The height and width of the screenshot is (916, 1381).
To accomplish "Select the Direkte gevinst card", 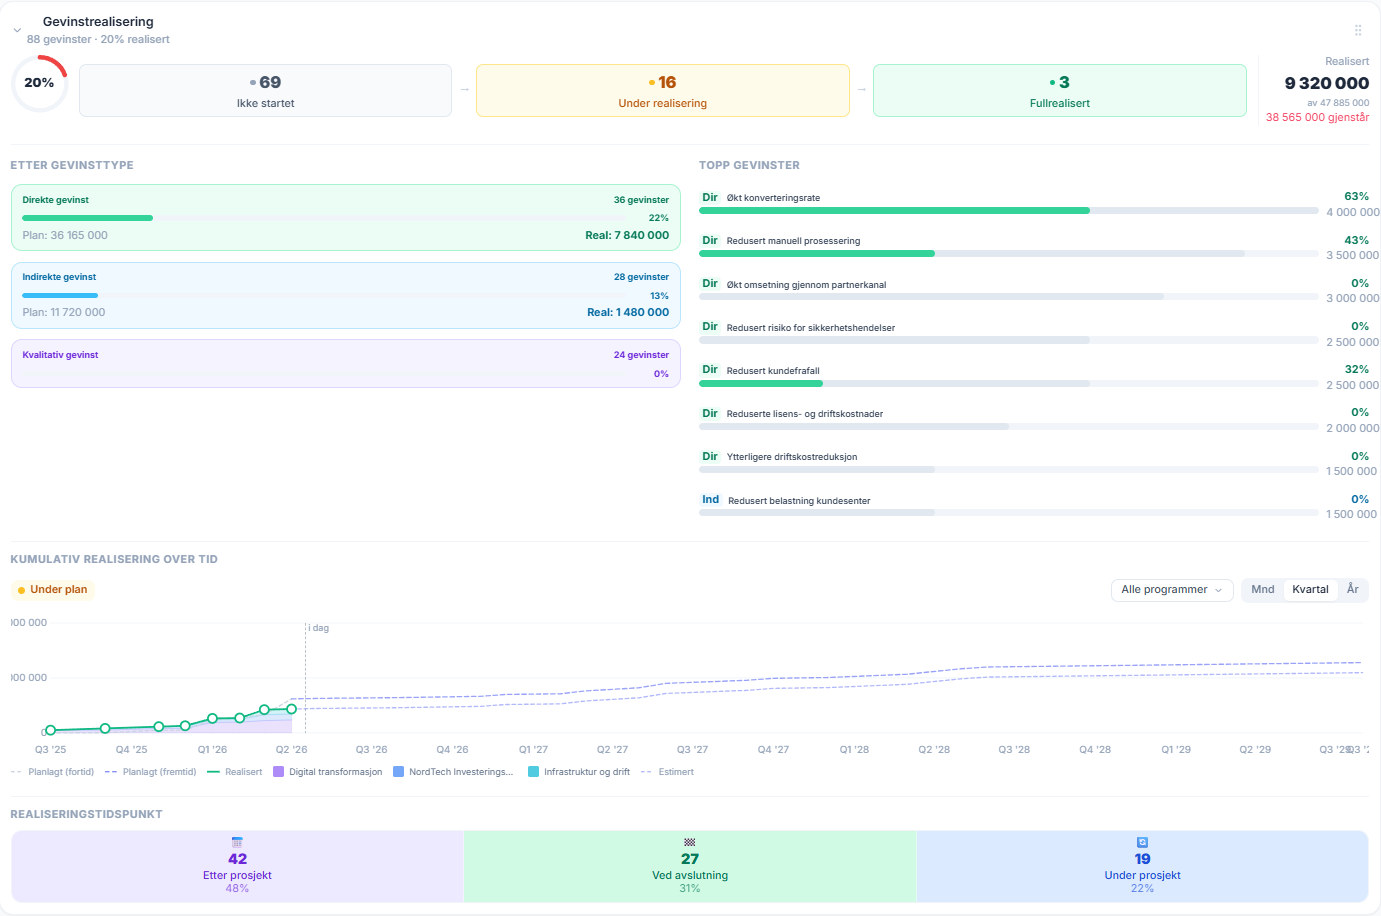I will (346, 217).
